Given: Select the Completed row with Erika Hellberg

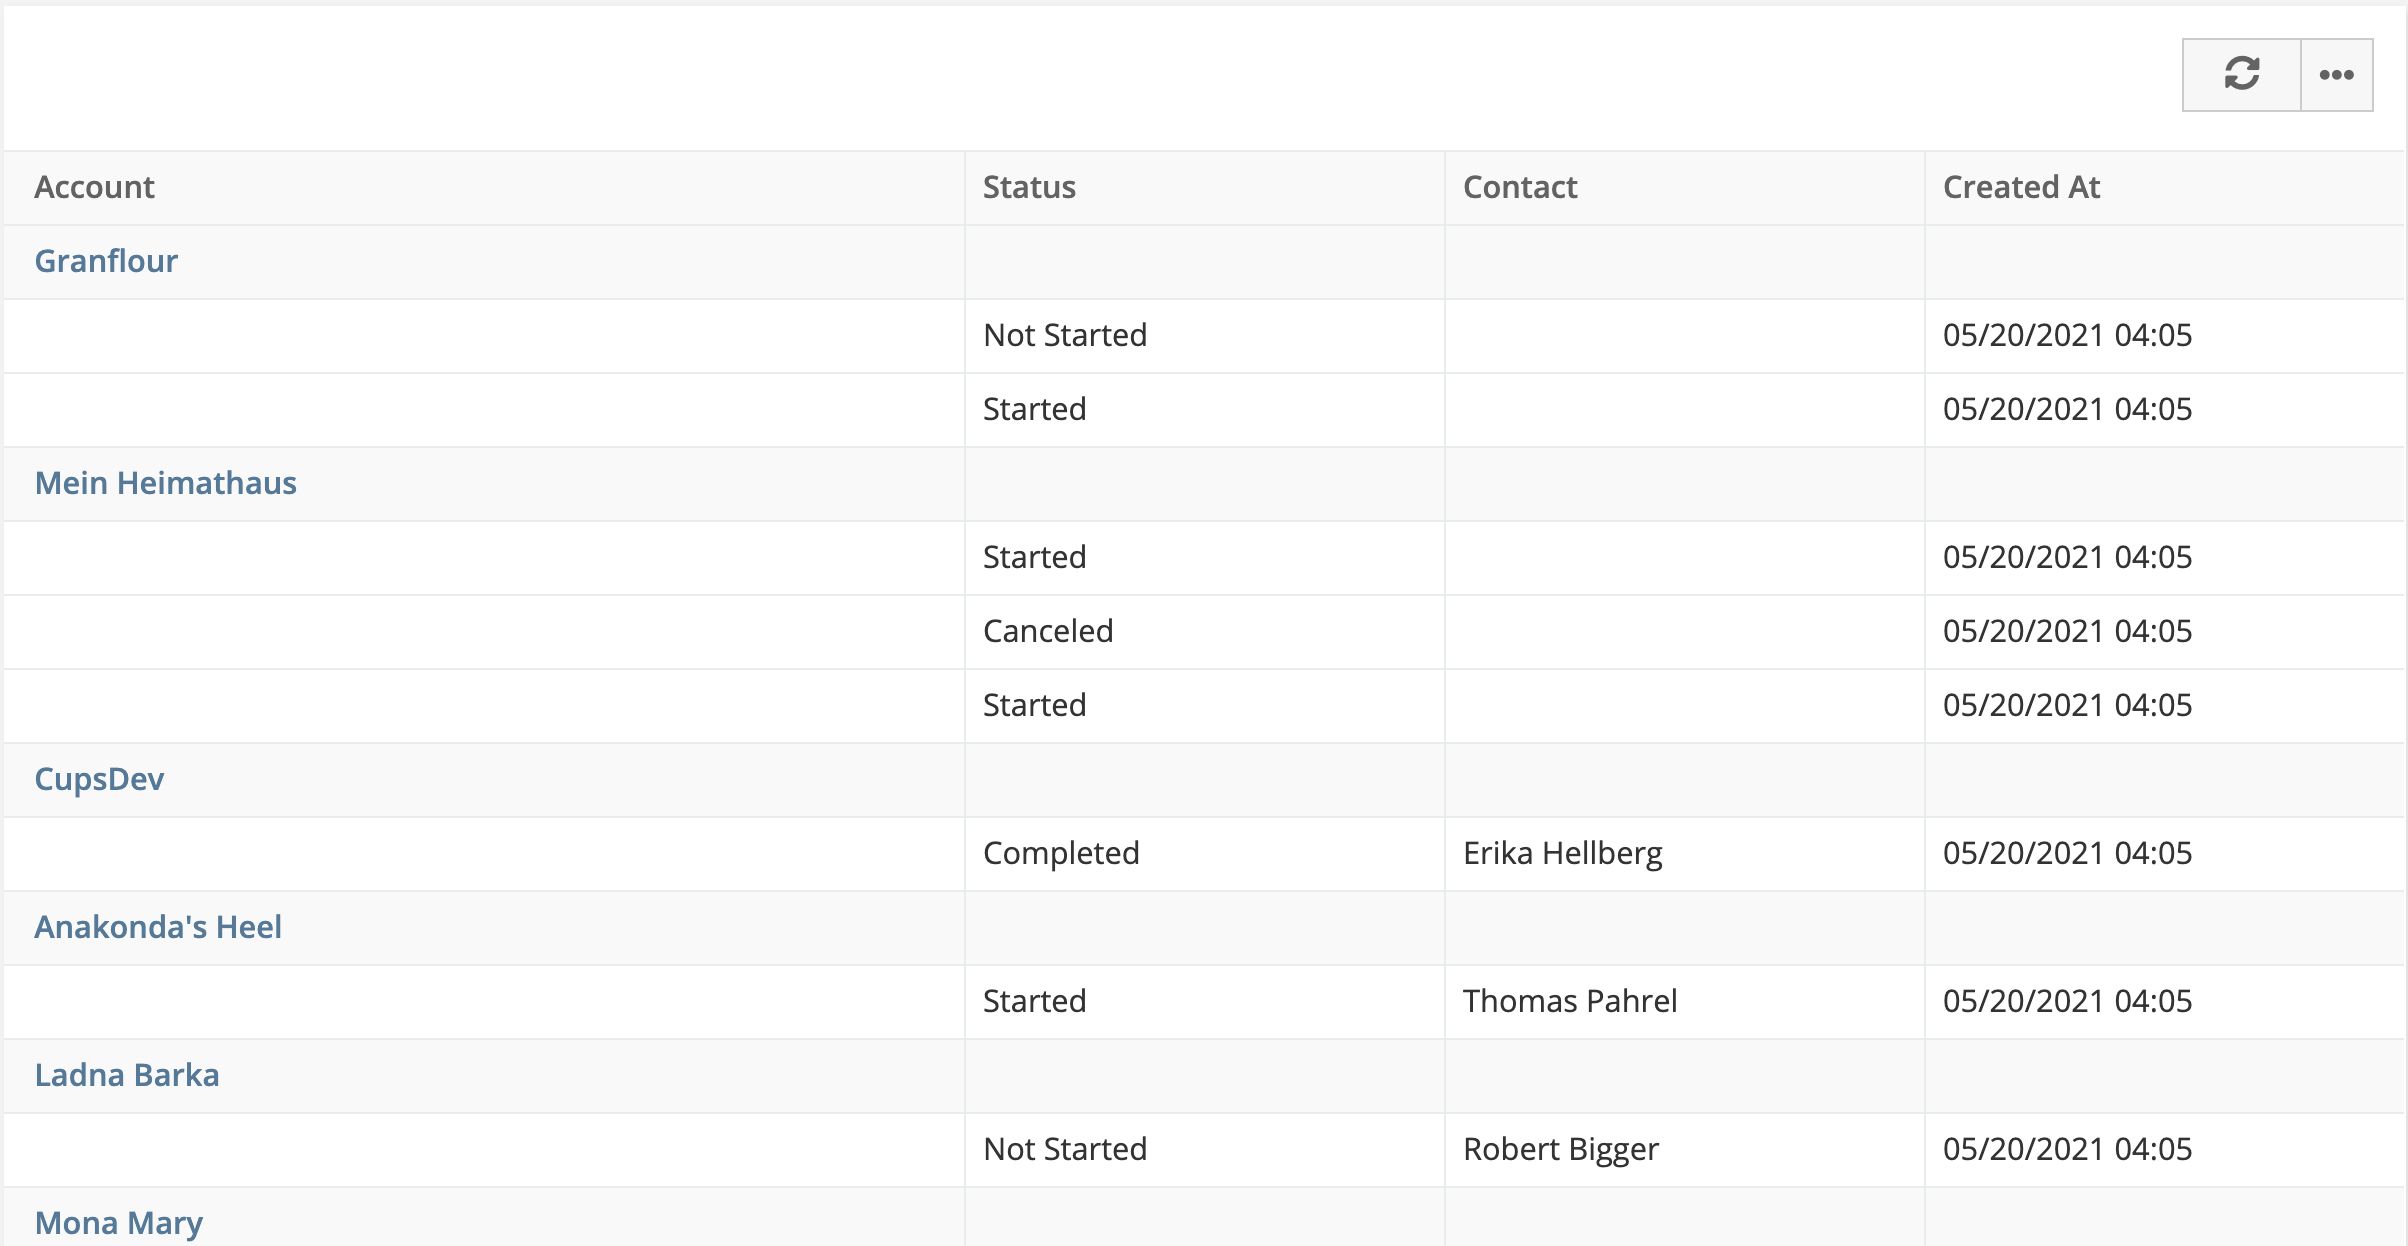Looking at the screenshot, I should pos(1204,854).
